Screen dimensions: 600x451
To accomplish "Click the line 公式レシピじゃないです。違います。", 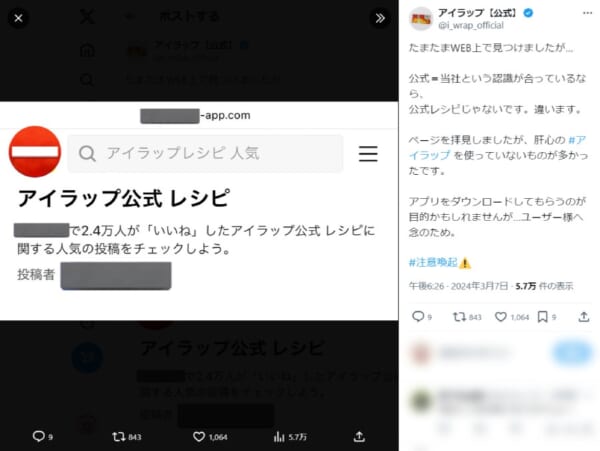I will point(496,109).
